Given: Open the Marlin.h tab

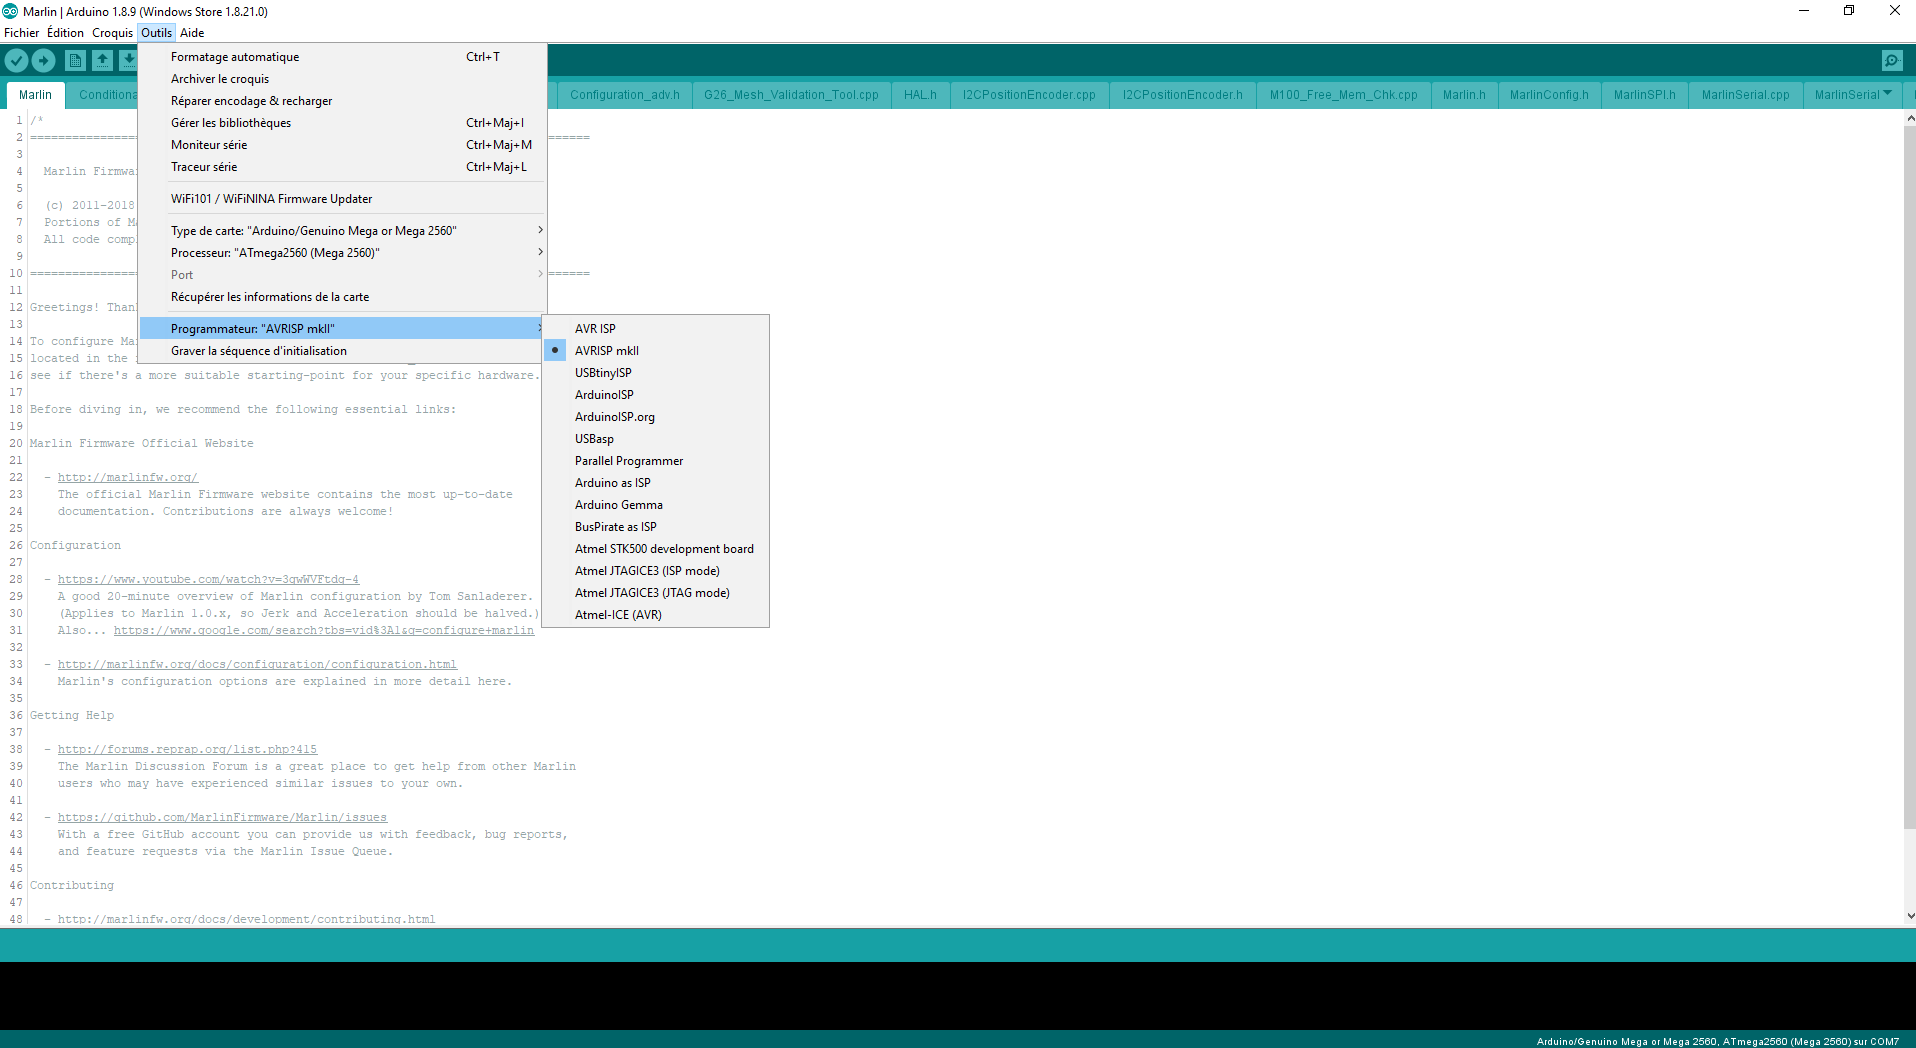Looking at the screenshot, I should click(x=1464, y=95).
